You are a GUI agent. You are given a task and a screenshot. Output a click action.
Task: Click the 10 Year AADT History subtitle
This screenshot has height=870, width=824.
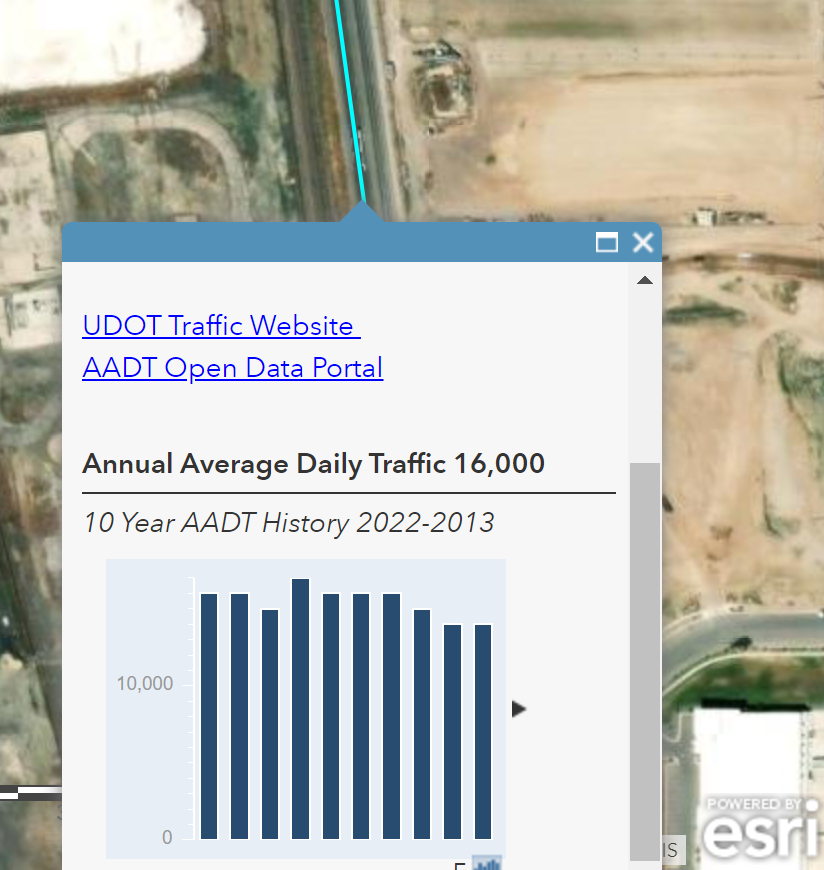288,523
